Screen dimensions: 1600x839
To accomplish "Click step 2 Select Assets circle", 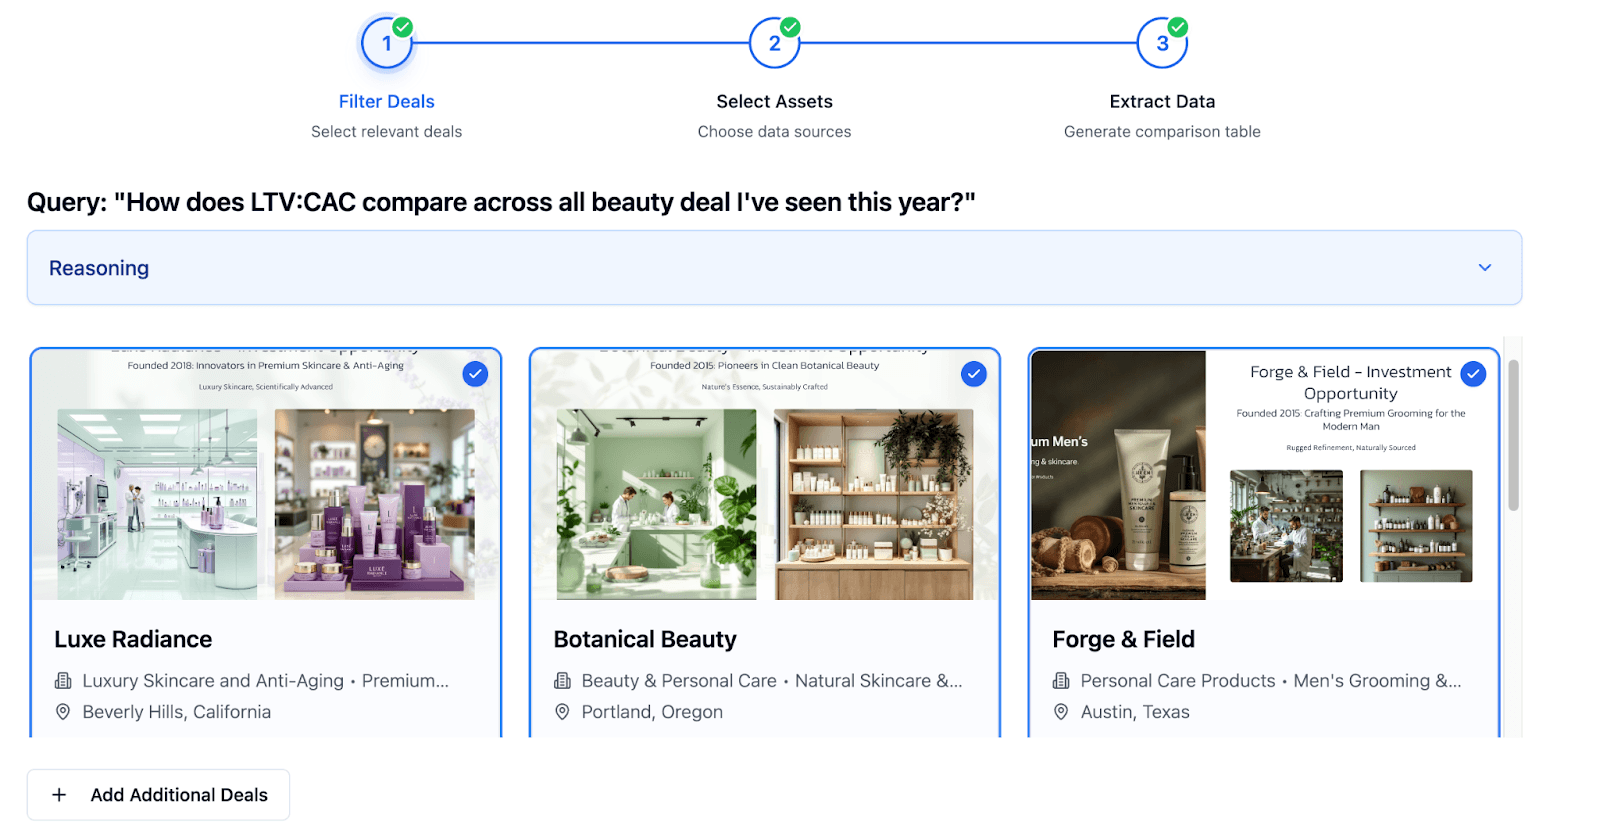I will [x=774, y=43].
